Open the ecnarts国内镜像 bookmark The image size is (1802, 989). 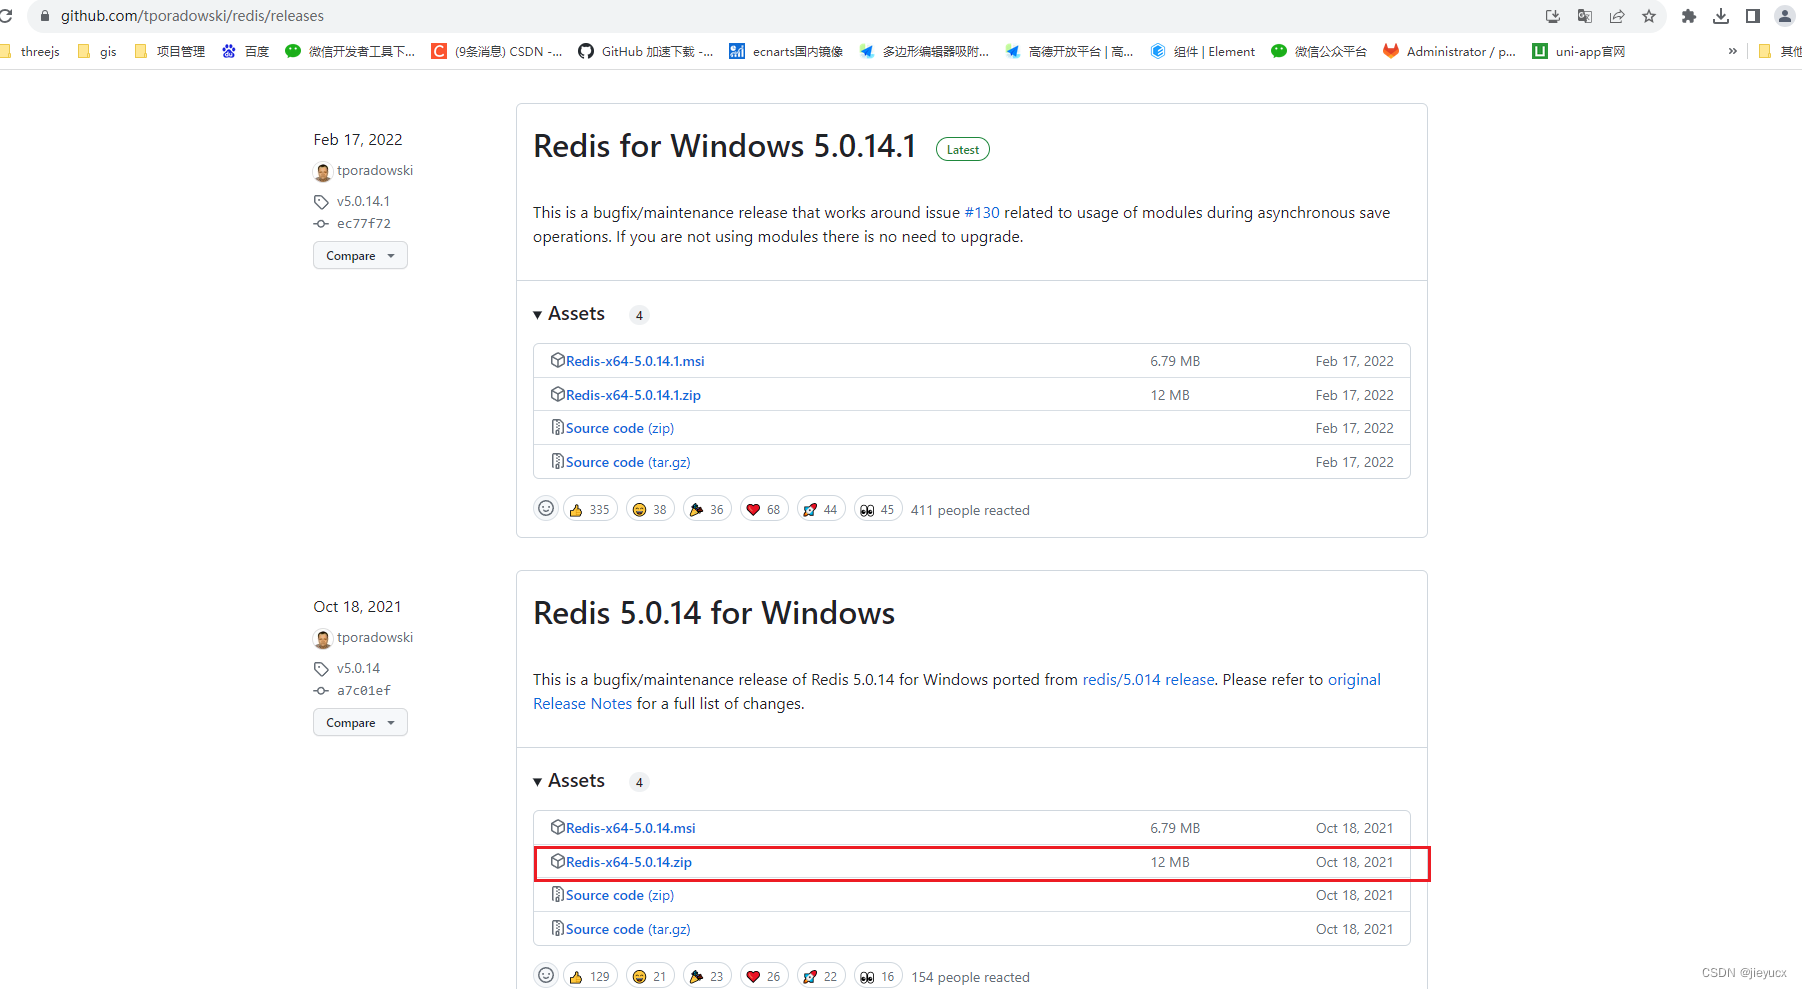click(x=786, y=51)
